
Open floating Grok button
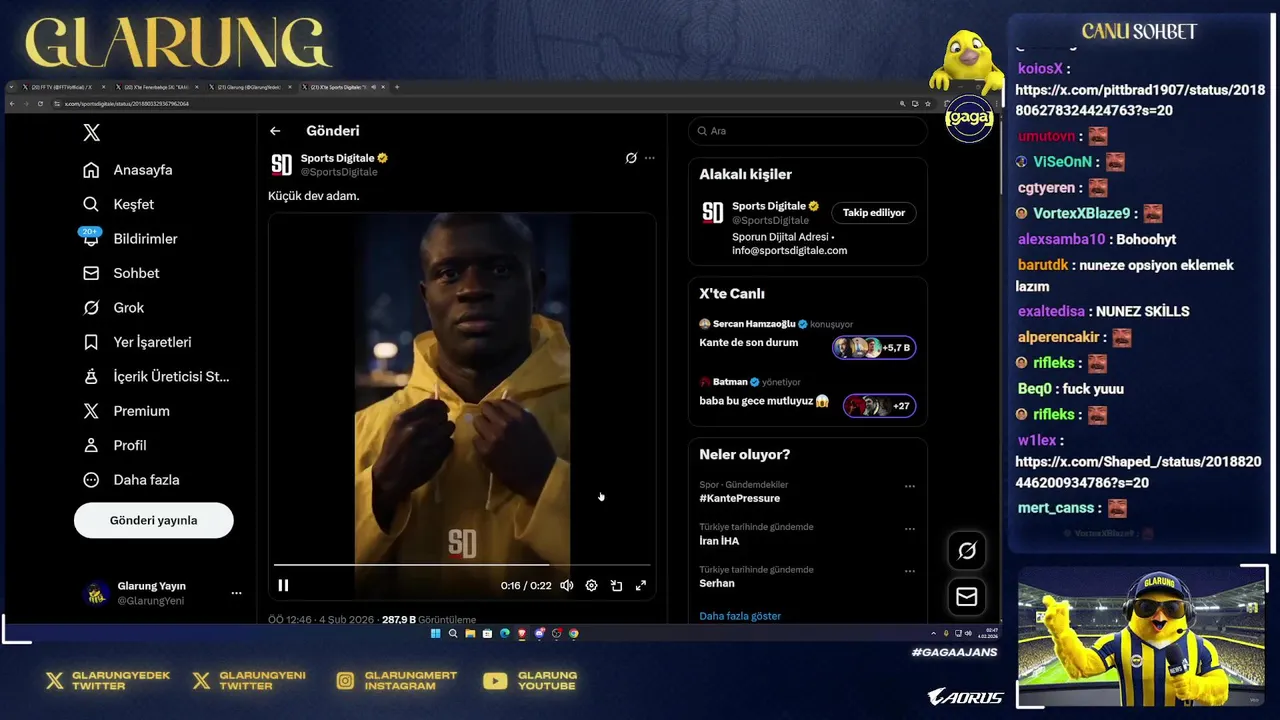click(967, 551)
